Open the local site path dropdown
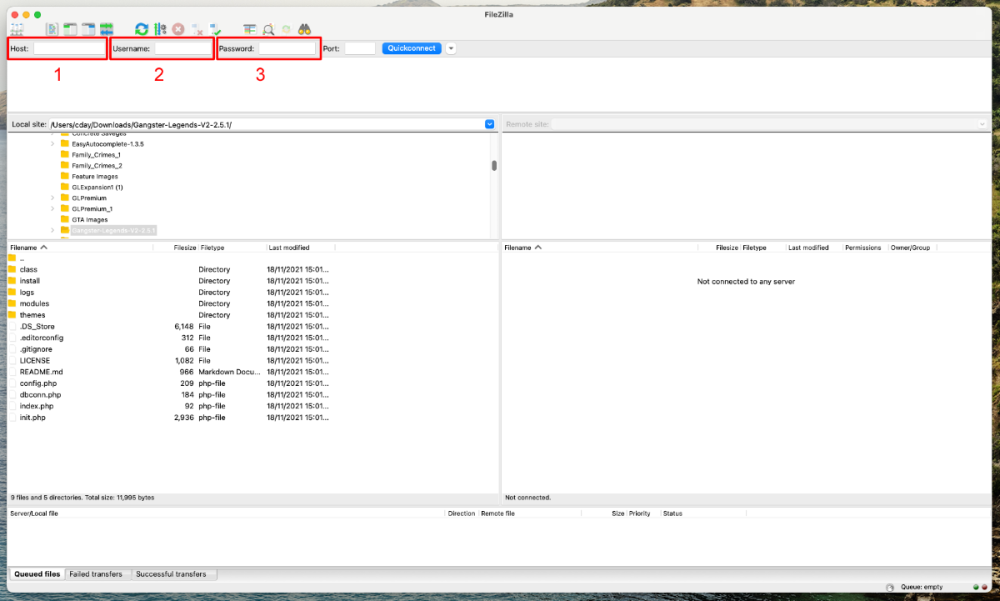Screen dimensions: 1000x601 (x=489, y=123)
